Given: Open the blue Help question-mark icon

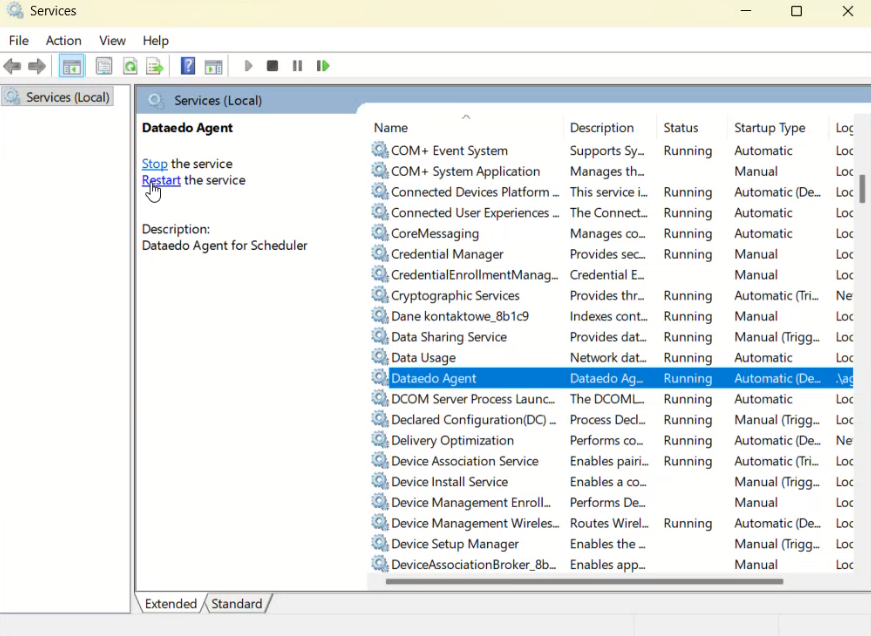Looking at the screenshot, I should point(188,66).
